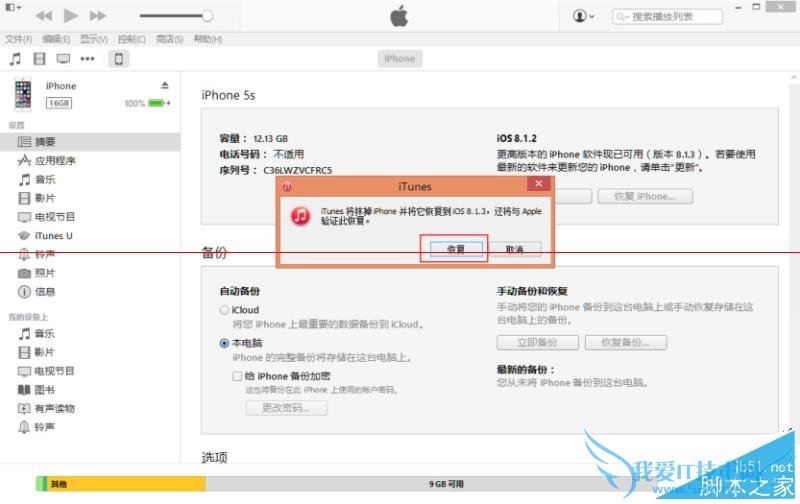Enable 给 iPhone 备份加密 checkbox
Image resolution: width=800 pixels, height=504 pixels.
(x=237, y=376)
